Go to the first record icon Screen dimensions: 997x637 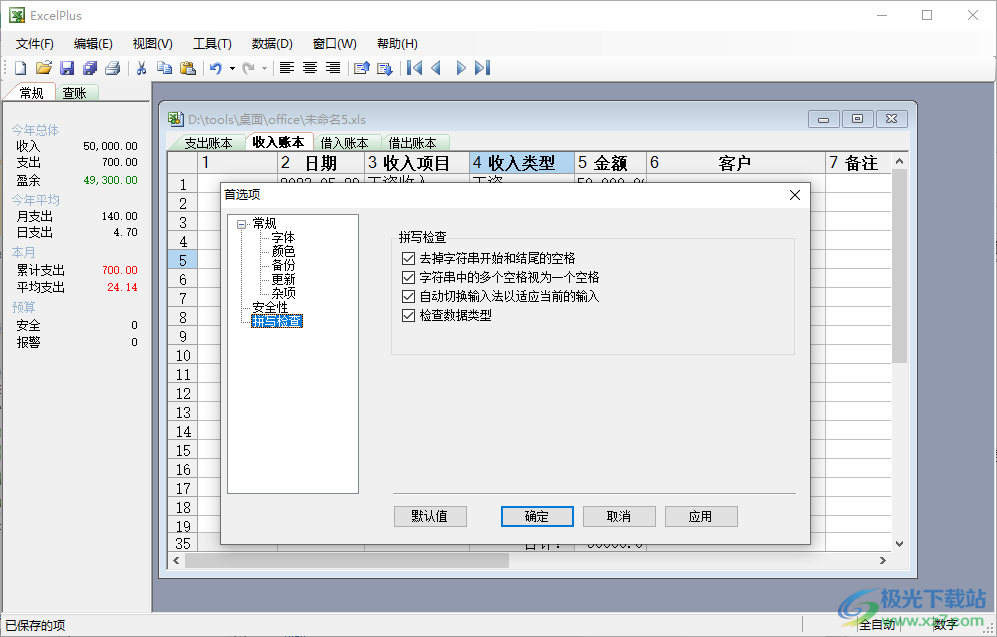coord(415,68)
